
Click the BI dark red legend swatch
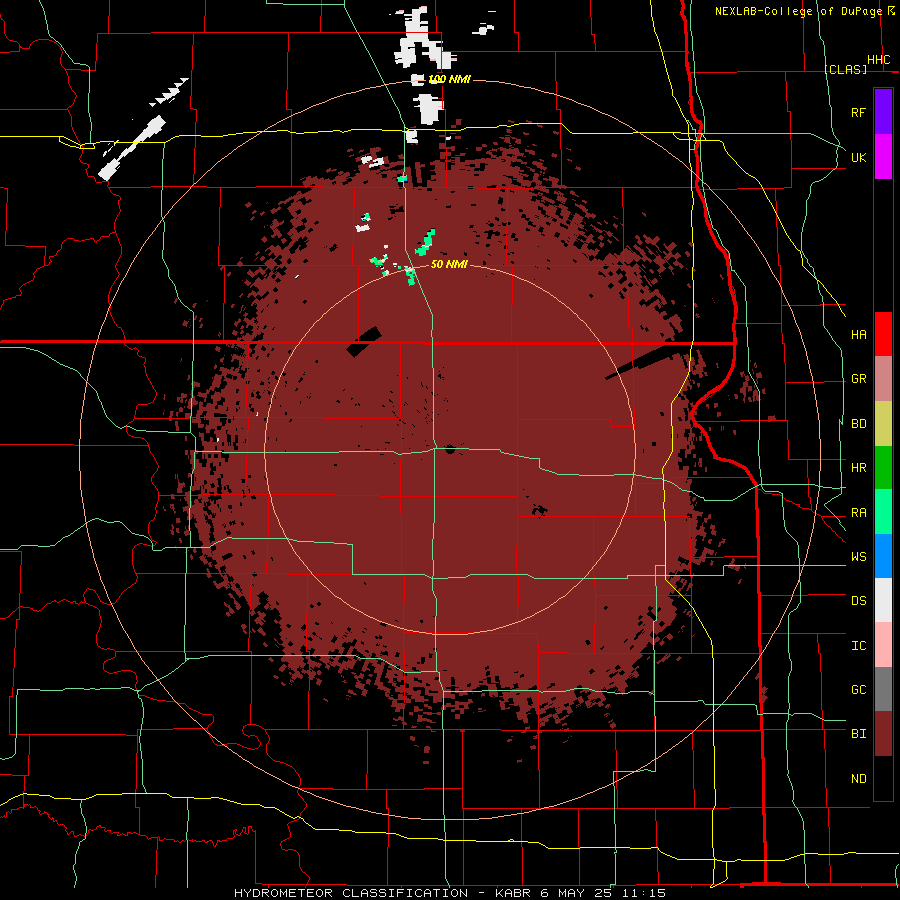pos(883,734)
